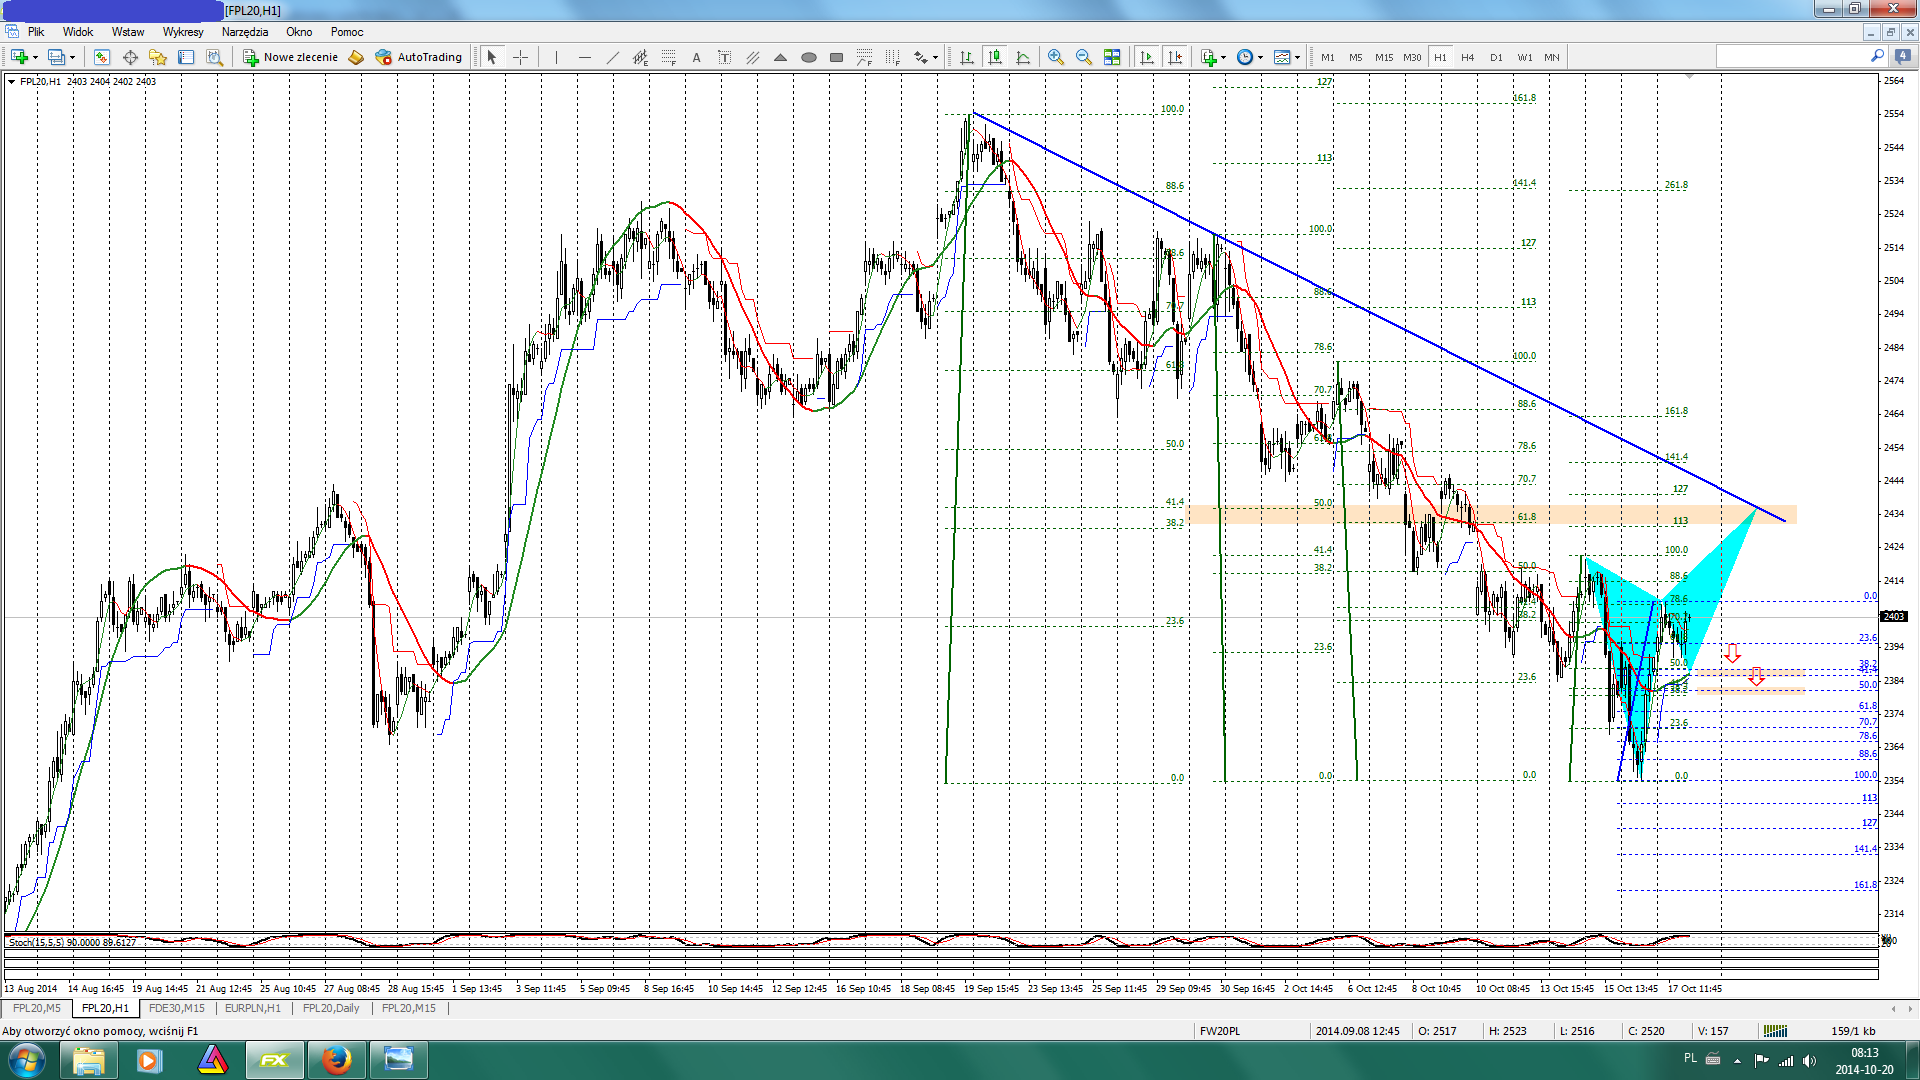Tile chart windows icon
This screenshot has height=1080, width=1920.
(x=1111, y=57)
